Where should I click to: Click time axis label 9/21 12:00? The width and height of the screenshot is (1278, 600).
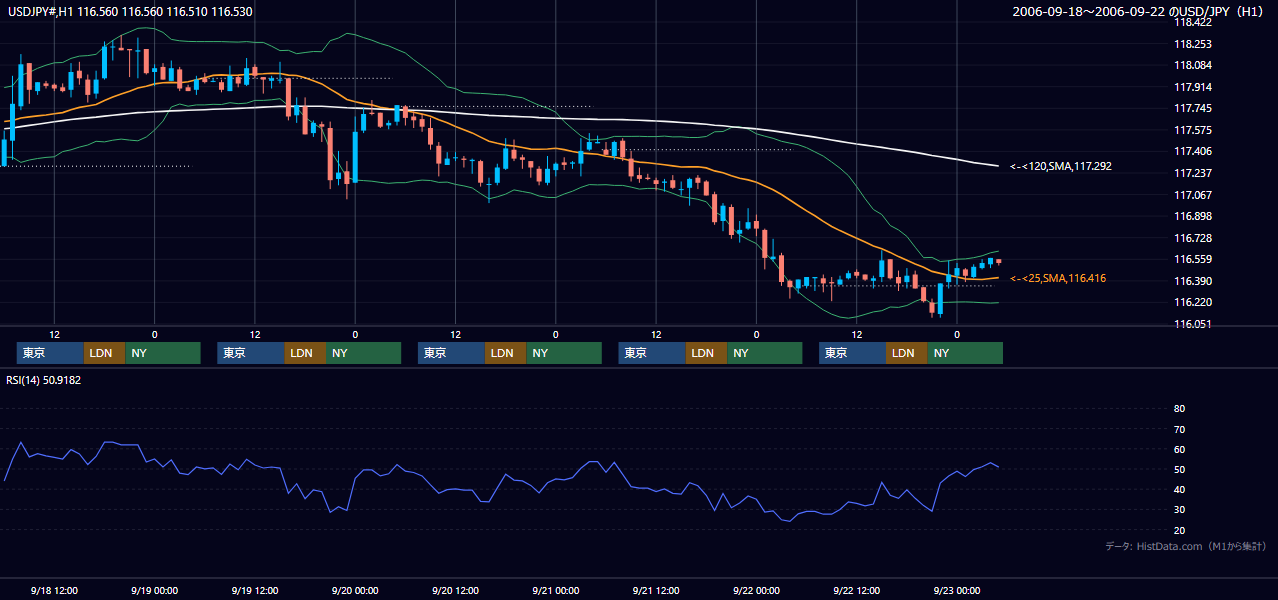(656, 590)
